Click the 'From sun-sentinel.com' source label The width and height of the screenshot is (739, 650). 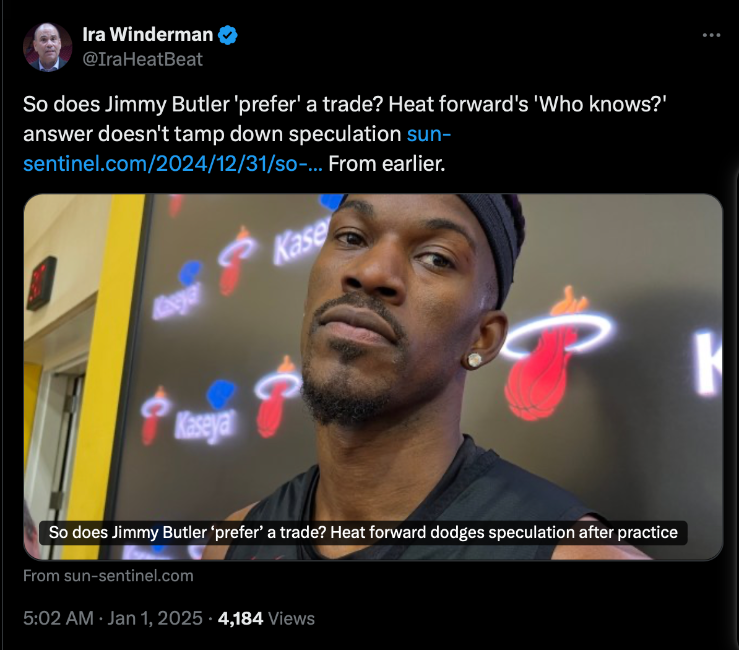coord(108,576)
